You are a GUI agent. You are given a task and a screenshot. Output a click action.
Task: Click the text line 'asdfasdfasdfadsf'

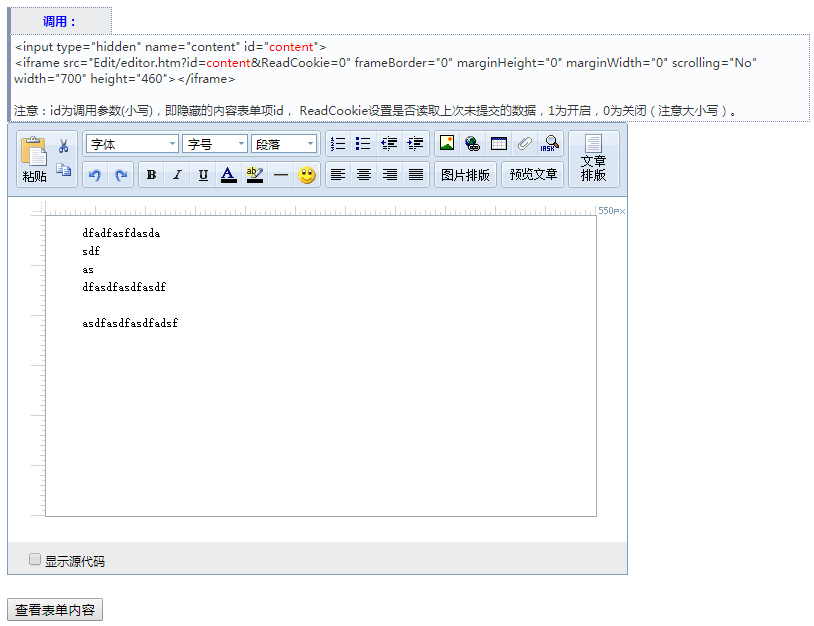(130, 323)
